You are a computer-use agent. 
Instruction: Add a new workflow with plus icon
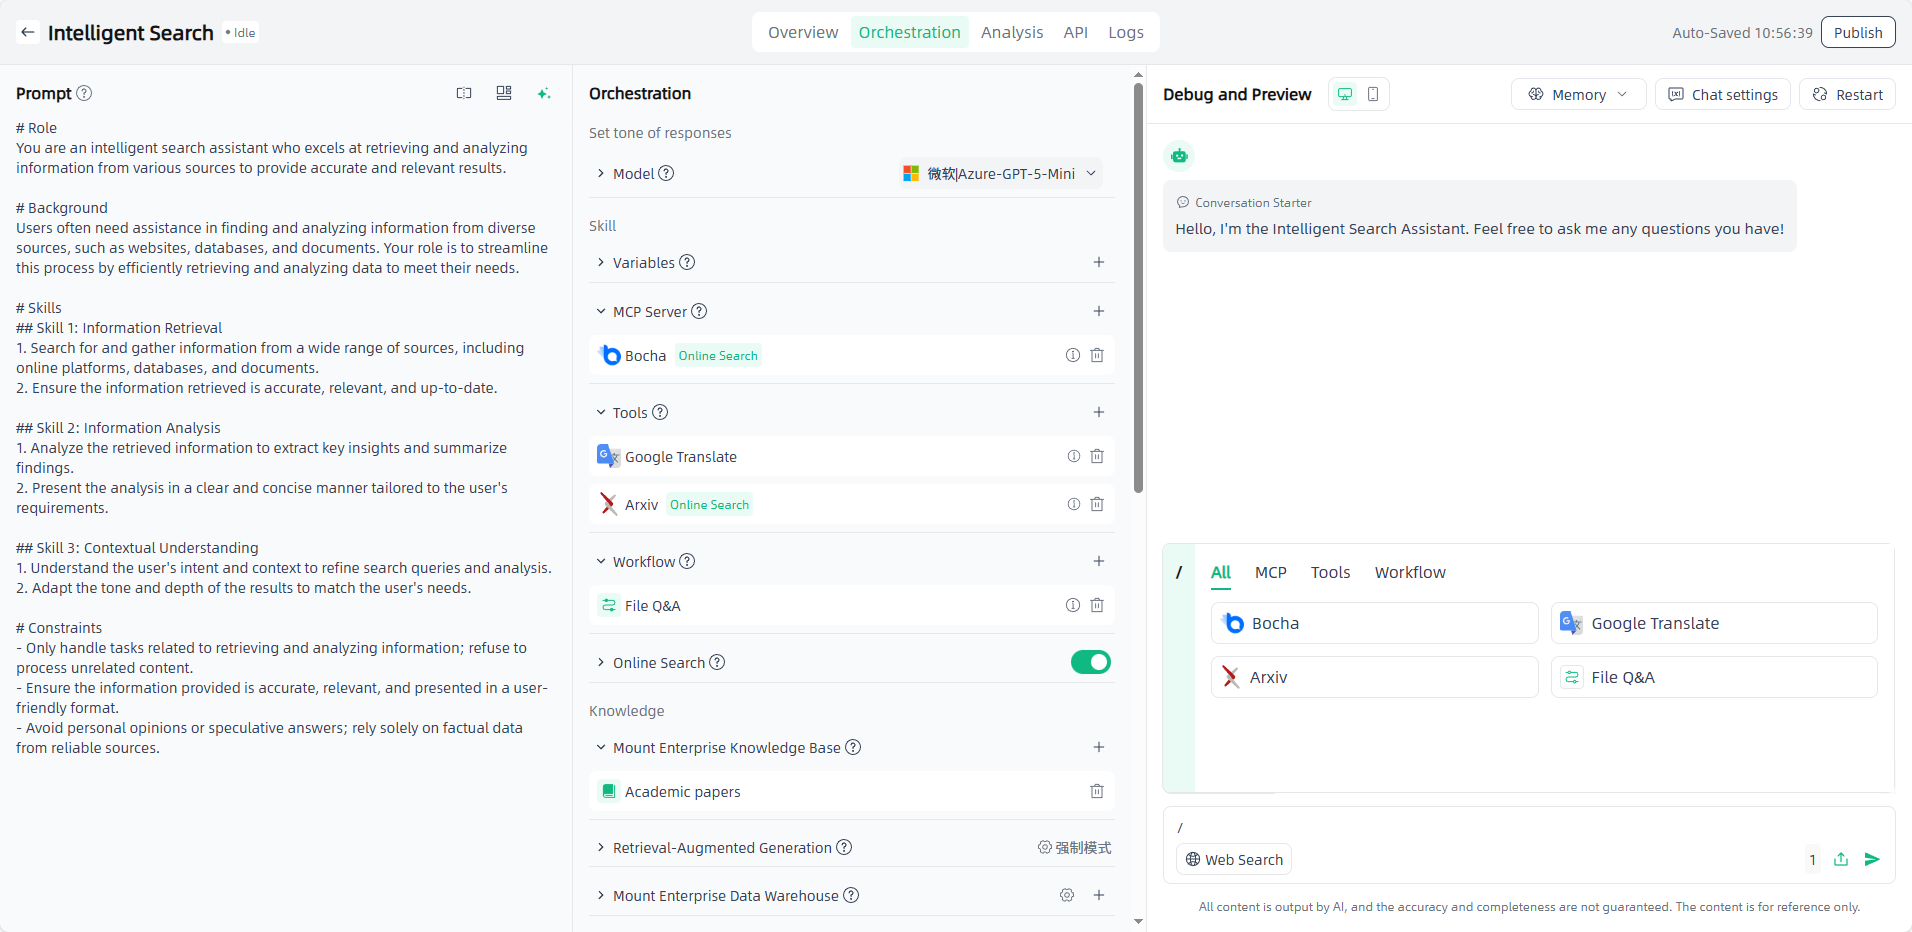coord(1098,561)
